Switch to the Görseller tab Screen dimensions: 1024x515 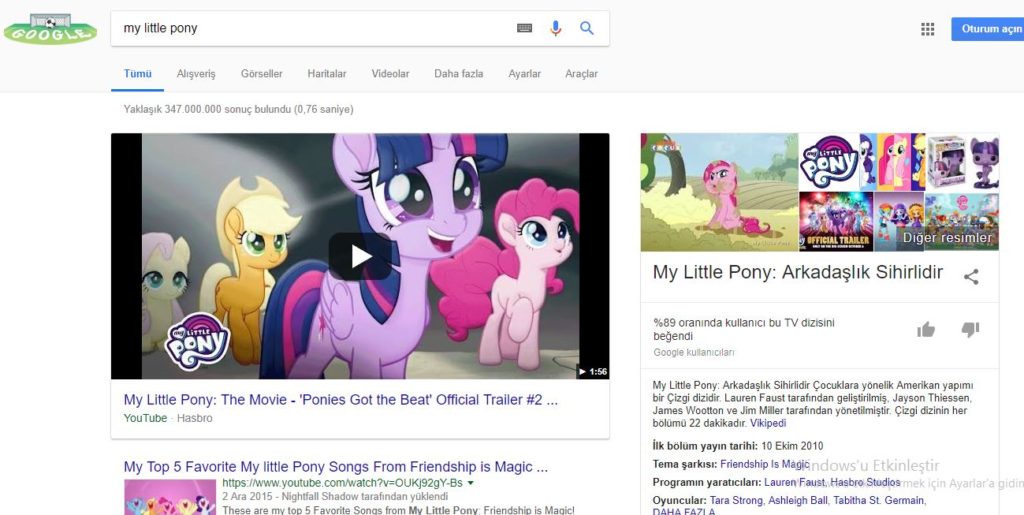[261, 74]
